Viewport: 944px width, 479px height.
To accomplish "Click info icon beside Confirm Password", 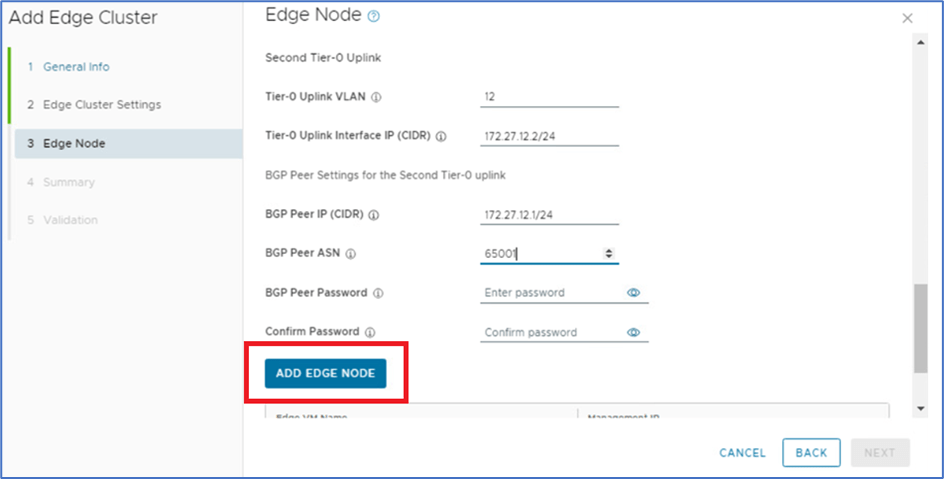I will pyautogui.click(x=370, y=332).
